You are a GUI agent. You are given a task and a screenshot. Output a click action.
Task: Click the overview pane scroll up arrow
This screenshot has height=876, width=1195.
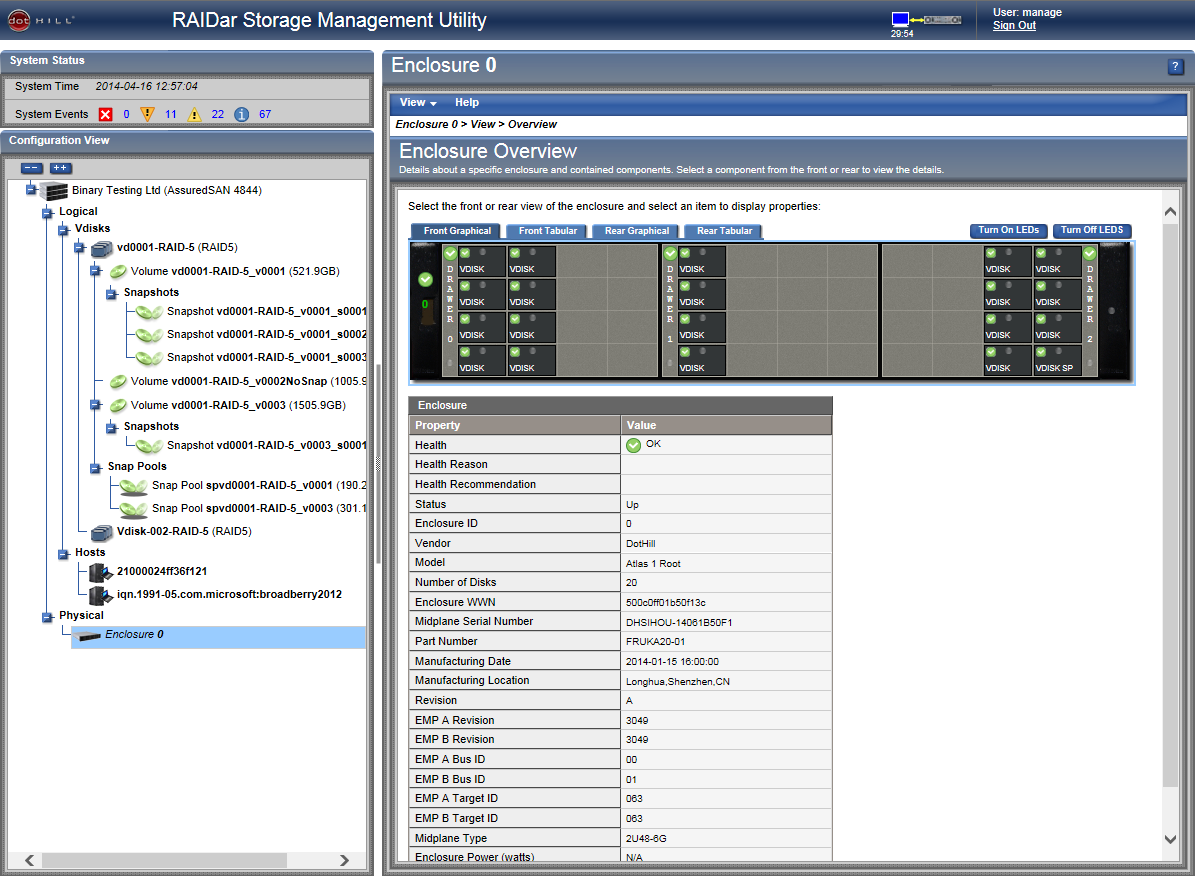[x=1170, y=212]
